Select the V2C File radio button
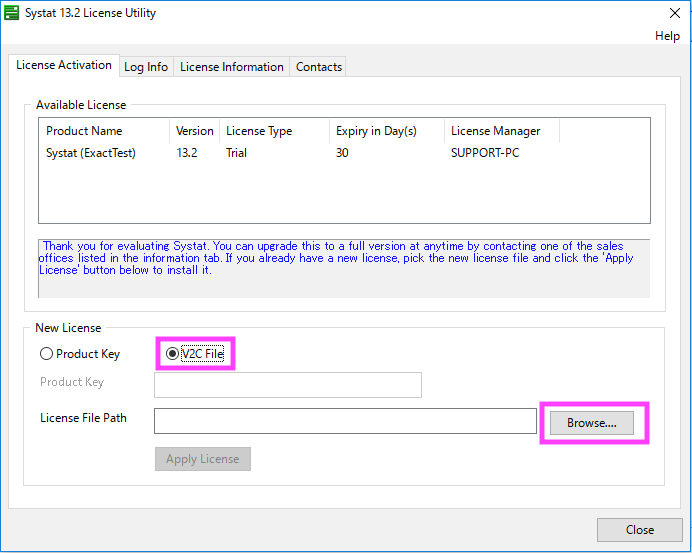This screenshot has height=553, width=692. 195,354
